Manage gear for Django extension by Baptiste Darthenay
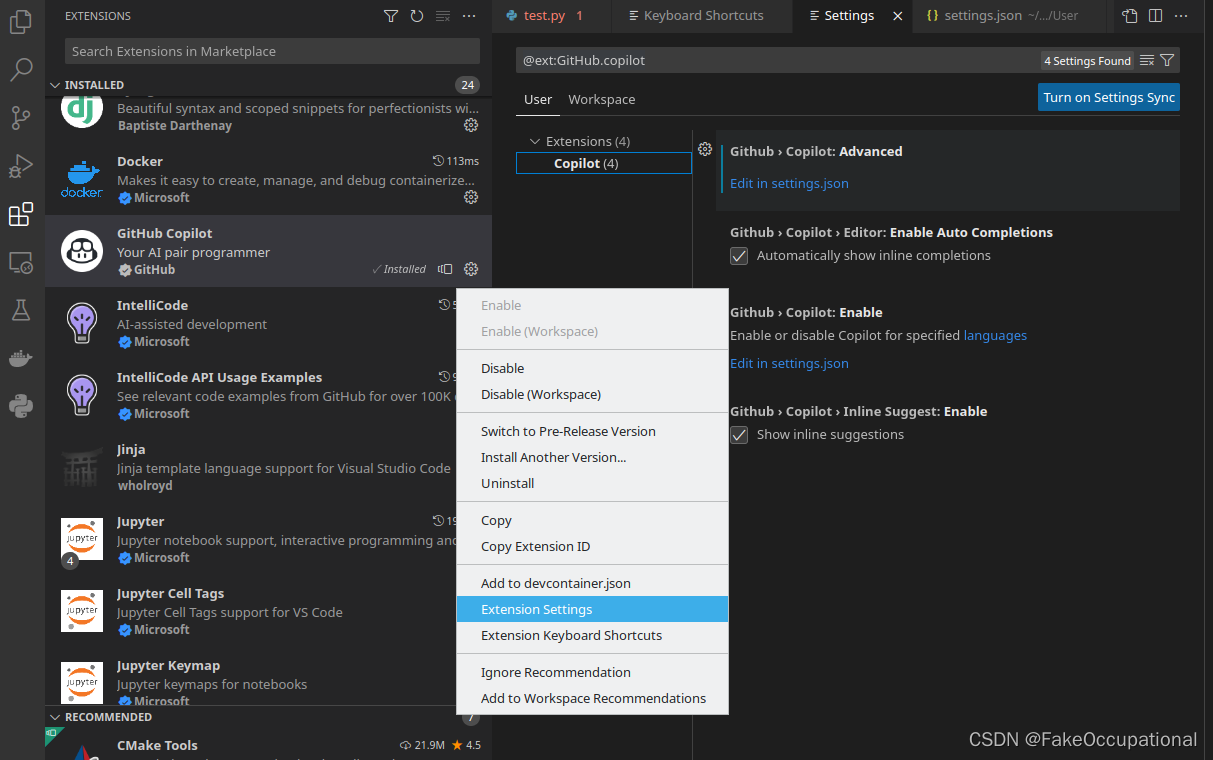Screen dimensions: 1213x760 tap(471, 125)
